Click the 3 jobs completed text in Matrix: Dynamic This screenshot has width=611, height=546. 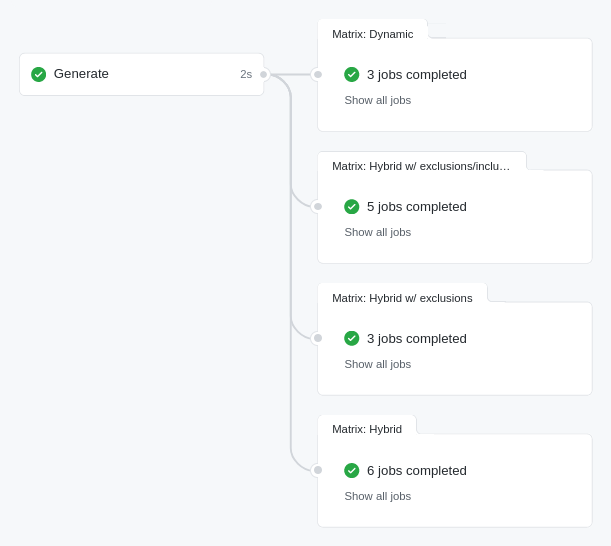click(x=416, y=74)
